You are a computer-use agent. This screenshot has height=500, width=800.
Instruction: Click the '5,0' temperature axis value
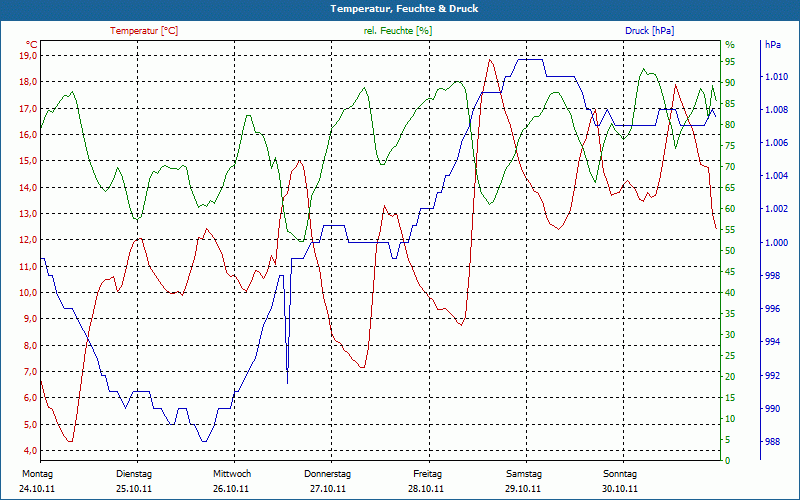[x=30, y=424]
